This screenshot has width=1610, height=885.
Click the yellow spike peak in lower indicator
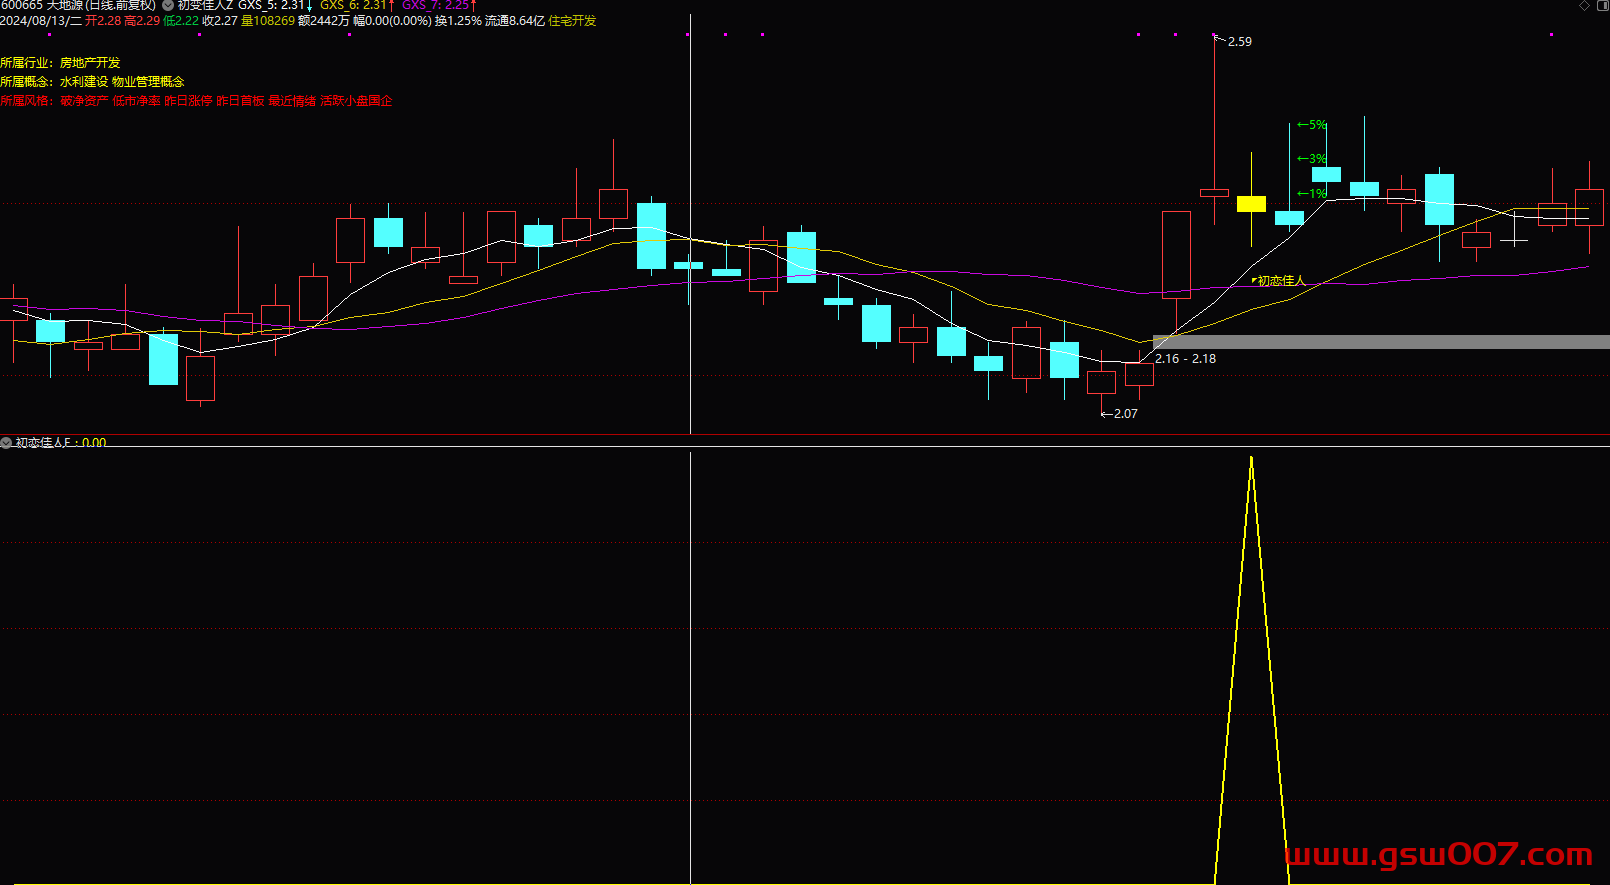tap(1251, 460)
